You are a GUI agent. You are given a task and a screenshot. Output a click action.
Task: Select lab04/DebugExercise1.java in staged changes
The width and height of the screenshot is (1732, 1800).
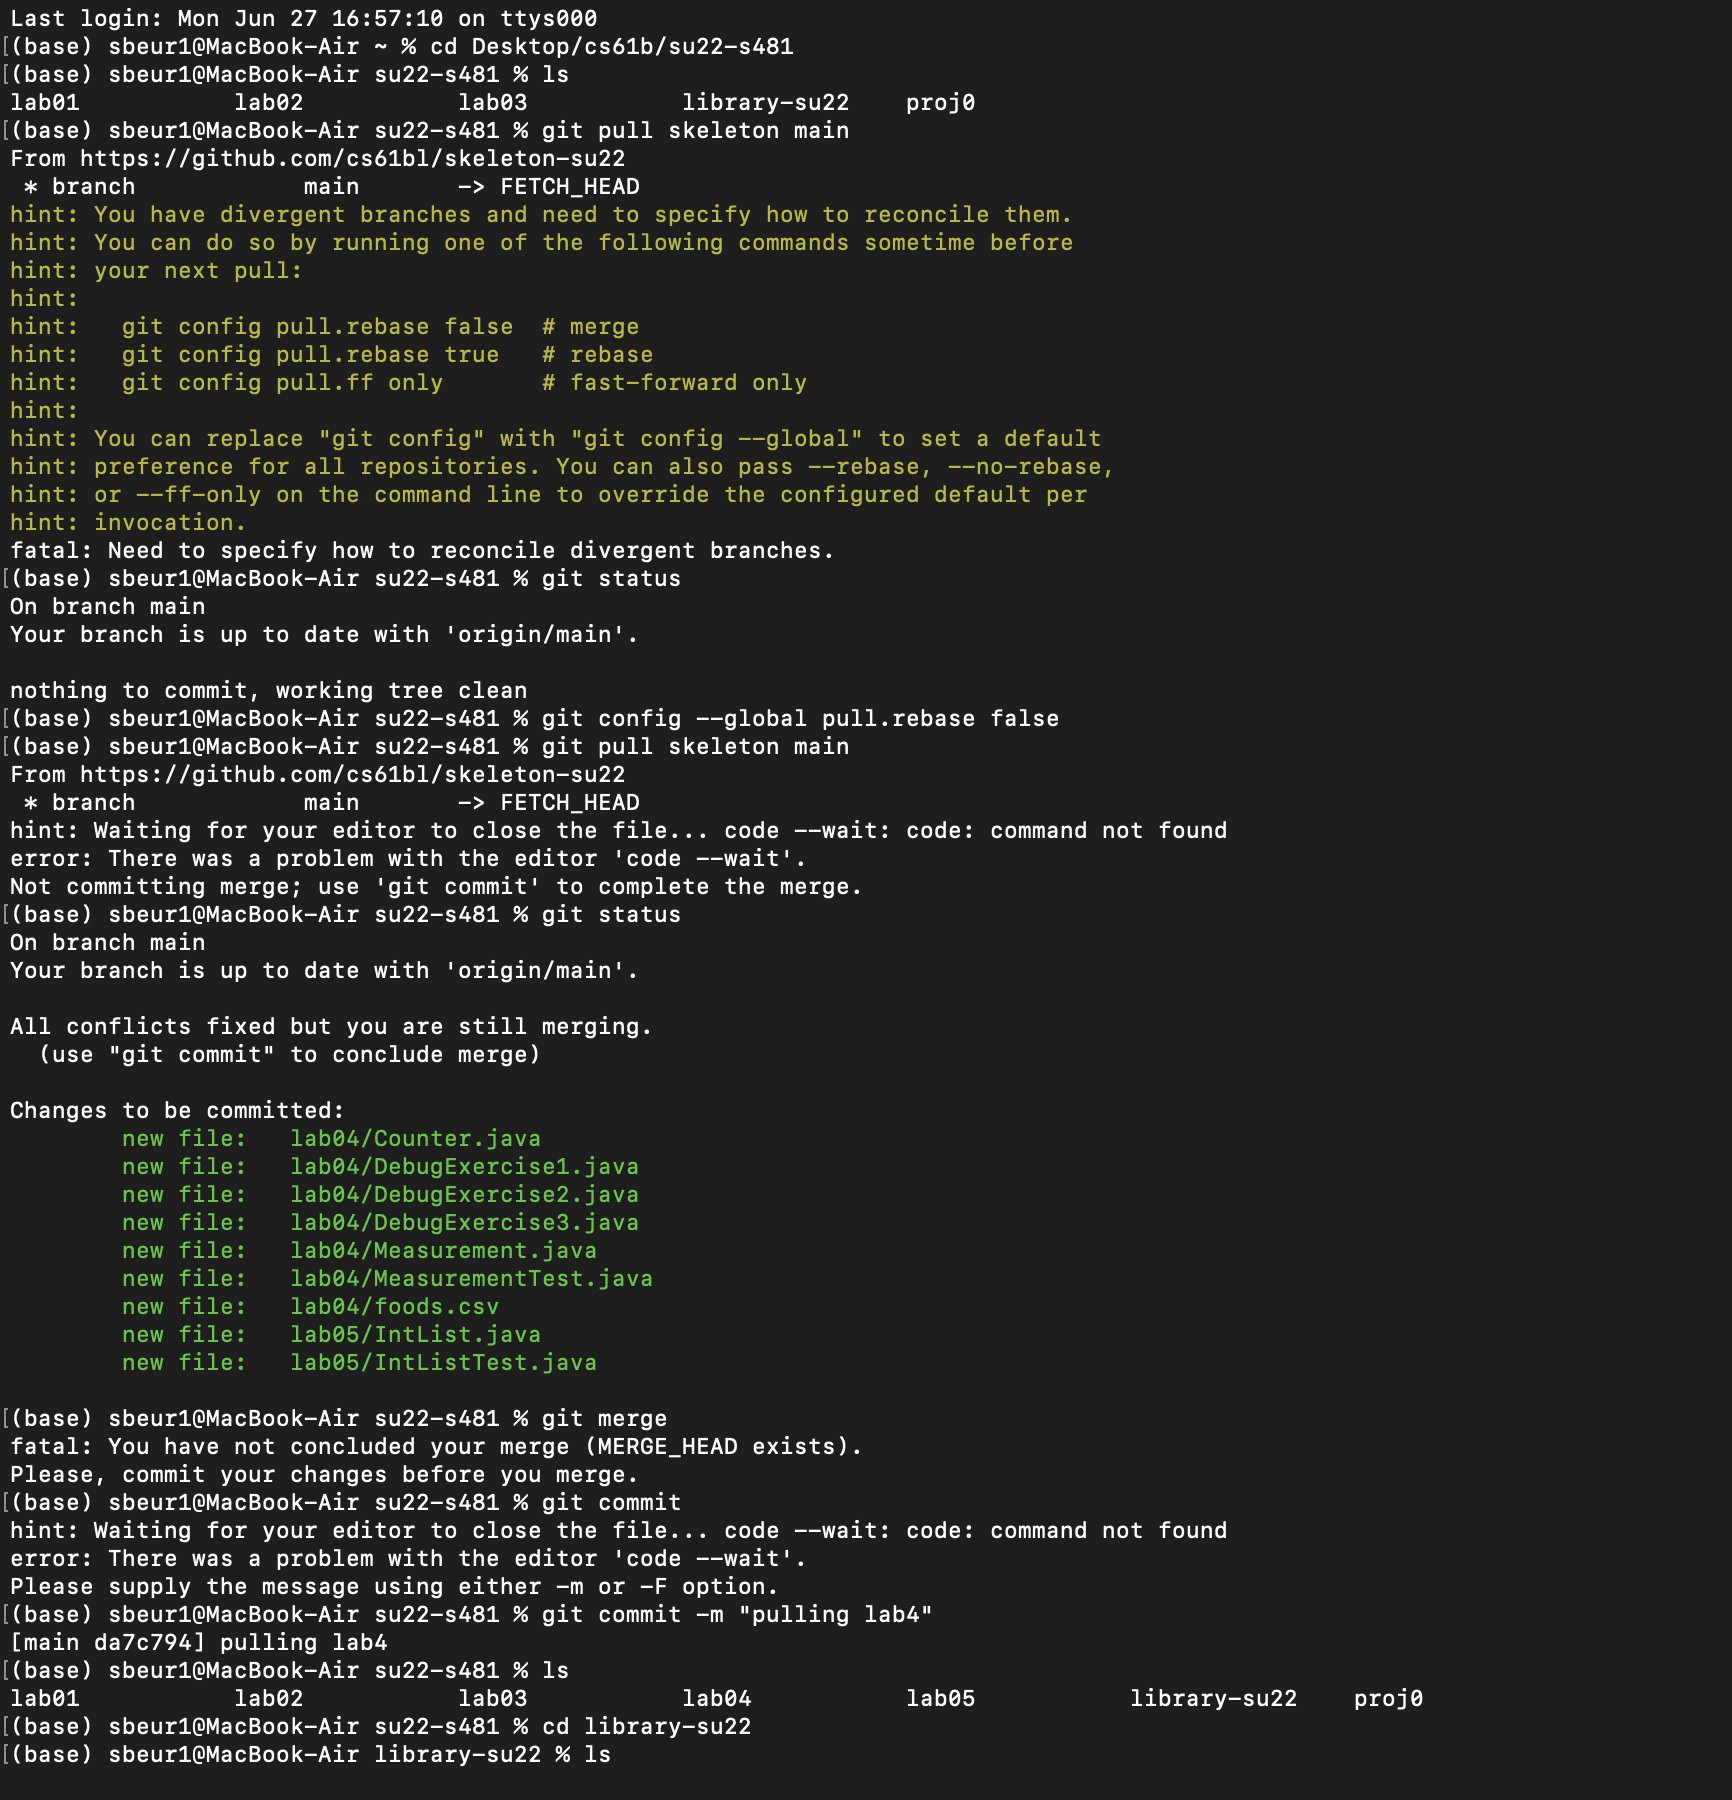[464, 1167]
